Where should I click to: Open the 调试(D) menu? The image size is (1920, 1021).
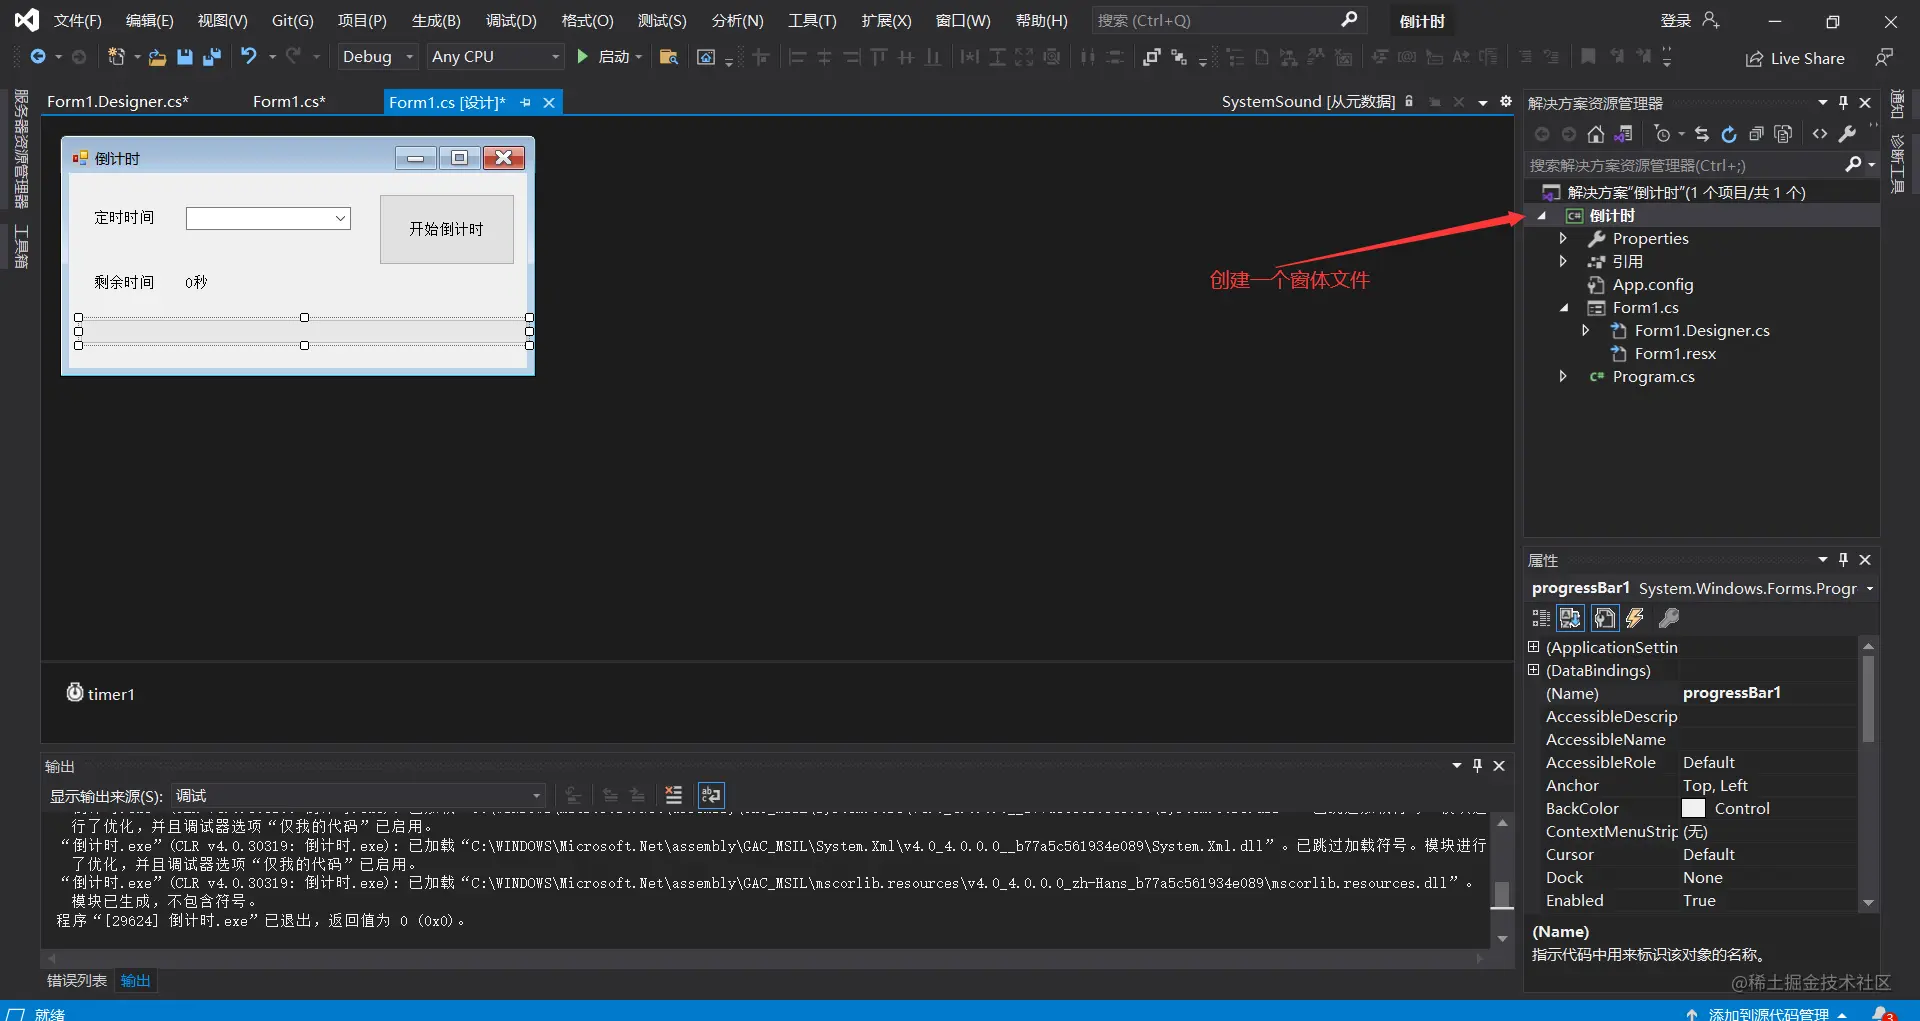point(511,20)
